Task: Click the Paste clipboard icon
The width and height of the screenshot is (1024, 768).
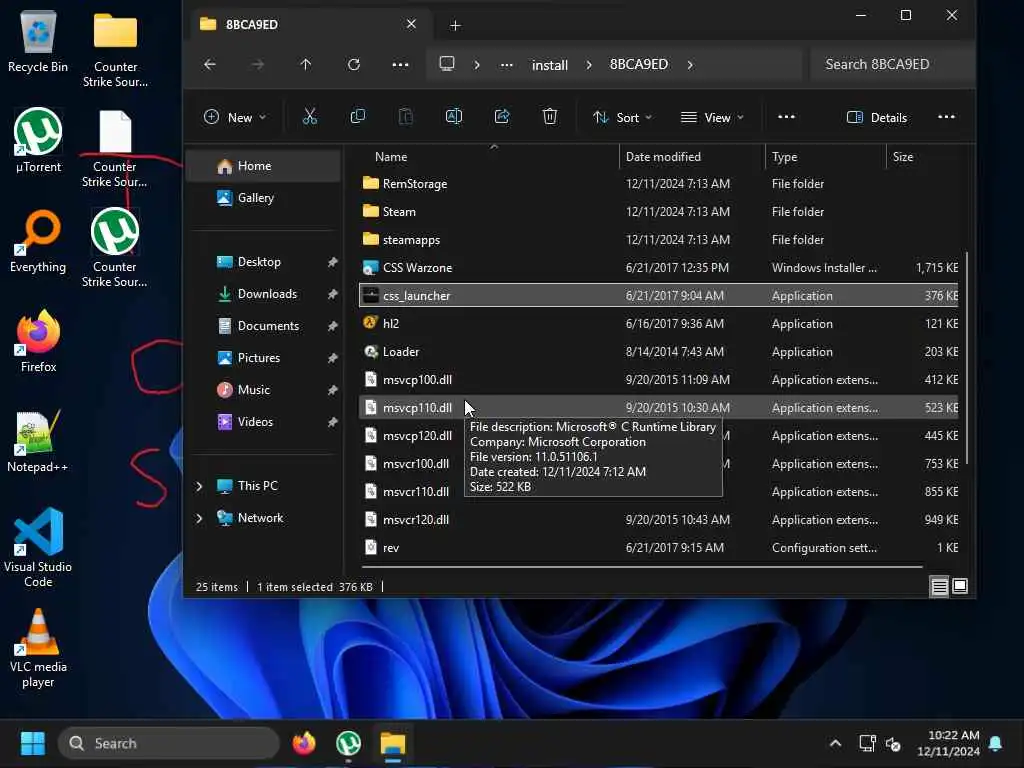Action: pos(406,117)
